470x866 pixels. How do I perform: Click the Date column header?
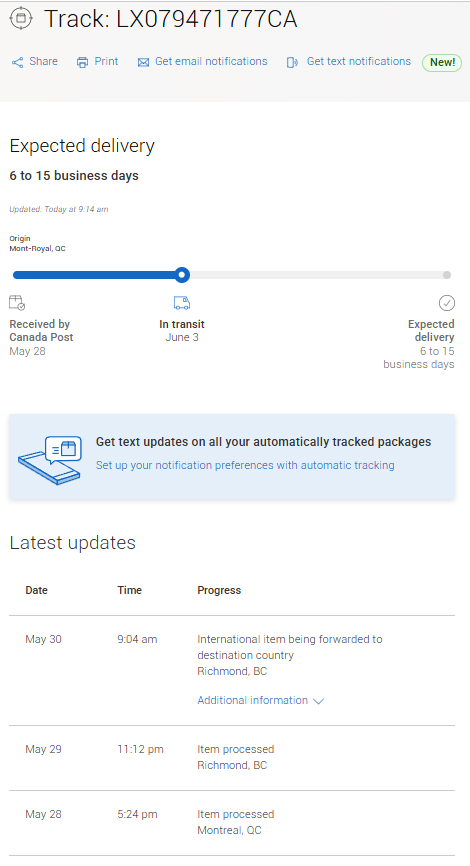point(36,590)
